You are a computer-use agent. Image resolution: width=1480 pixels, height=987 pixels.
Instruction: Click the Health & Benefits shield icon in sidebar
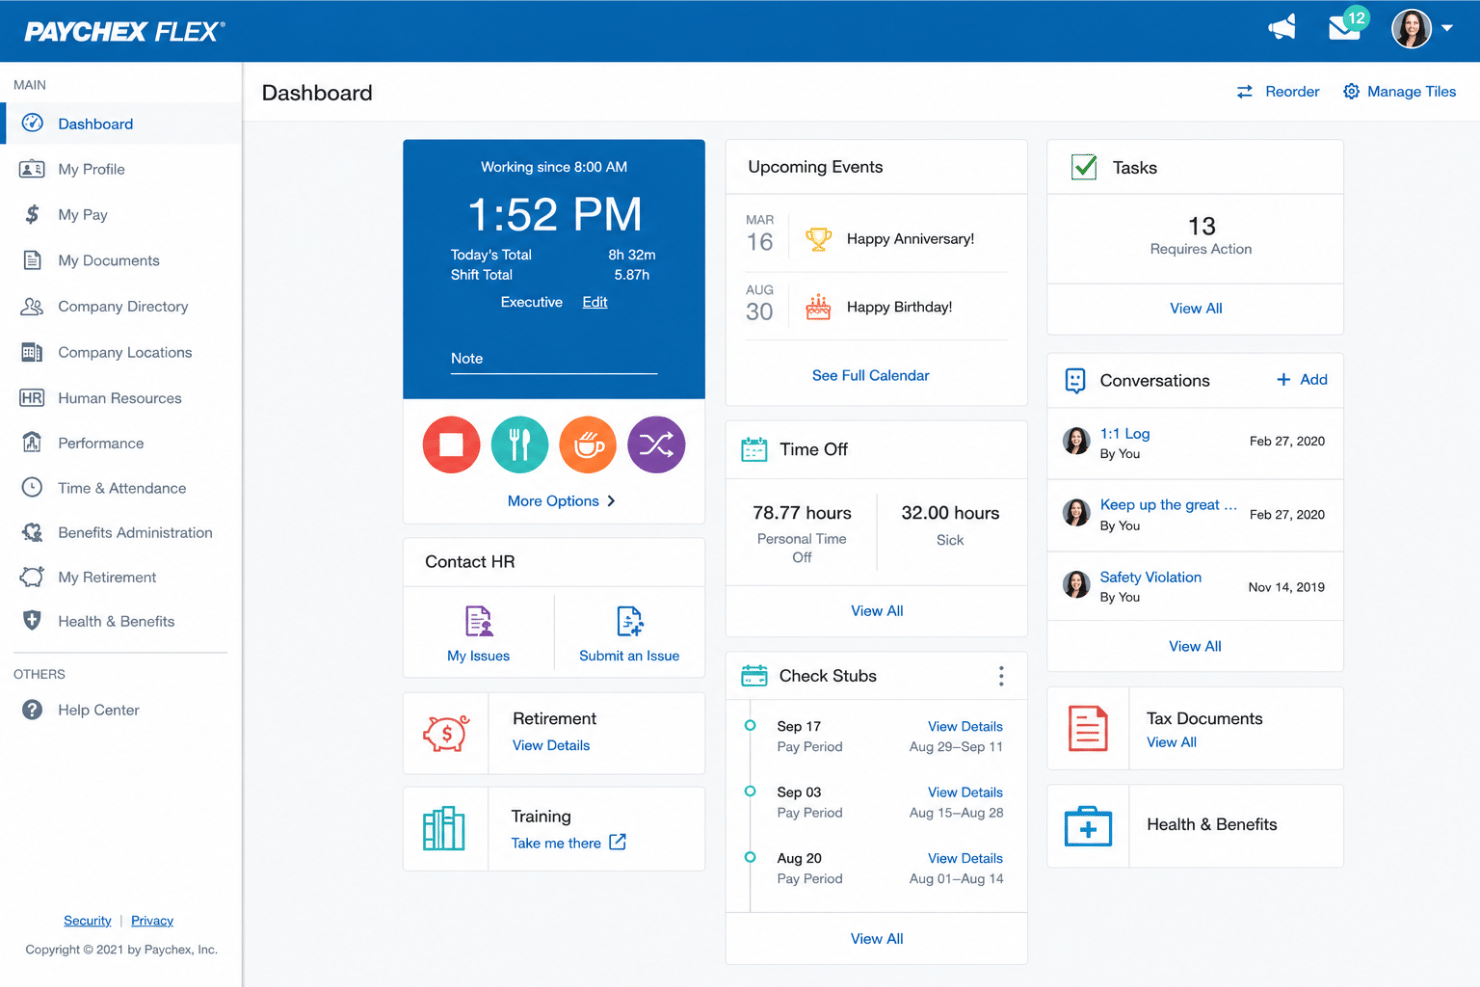point(32,621)
